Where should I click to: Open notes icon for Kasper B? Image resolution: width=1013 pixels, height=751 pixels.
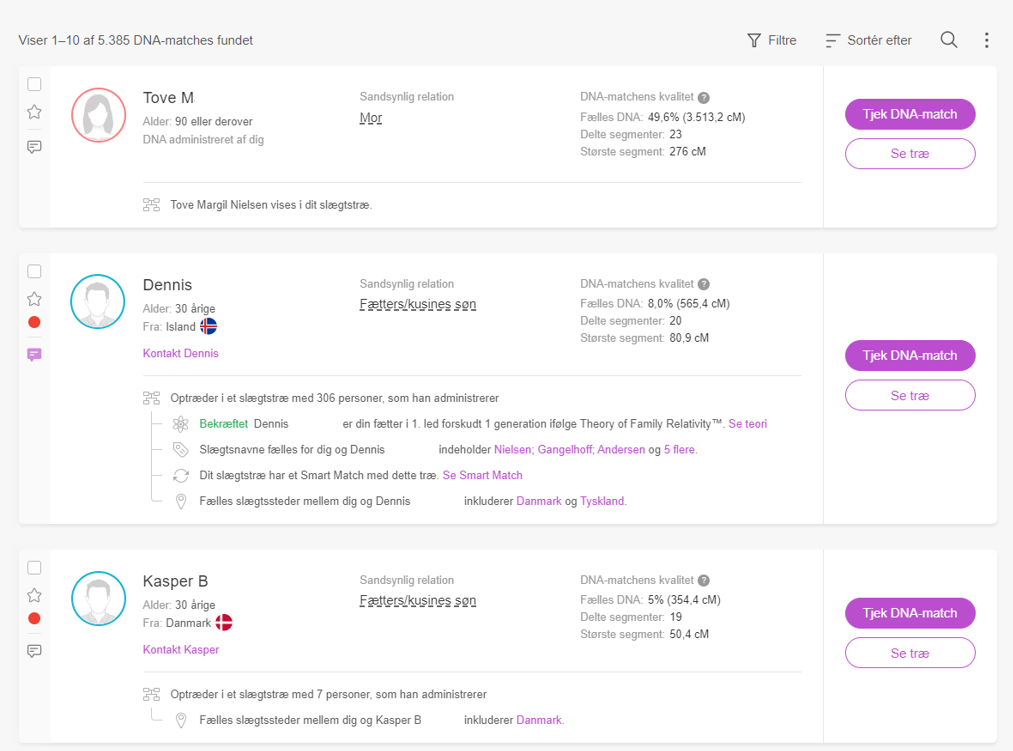click(x=34, y=651)
